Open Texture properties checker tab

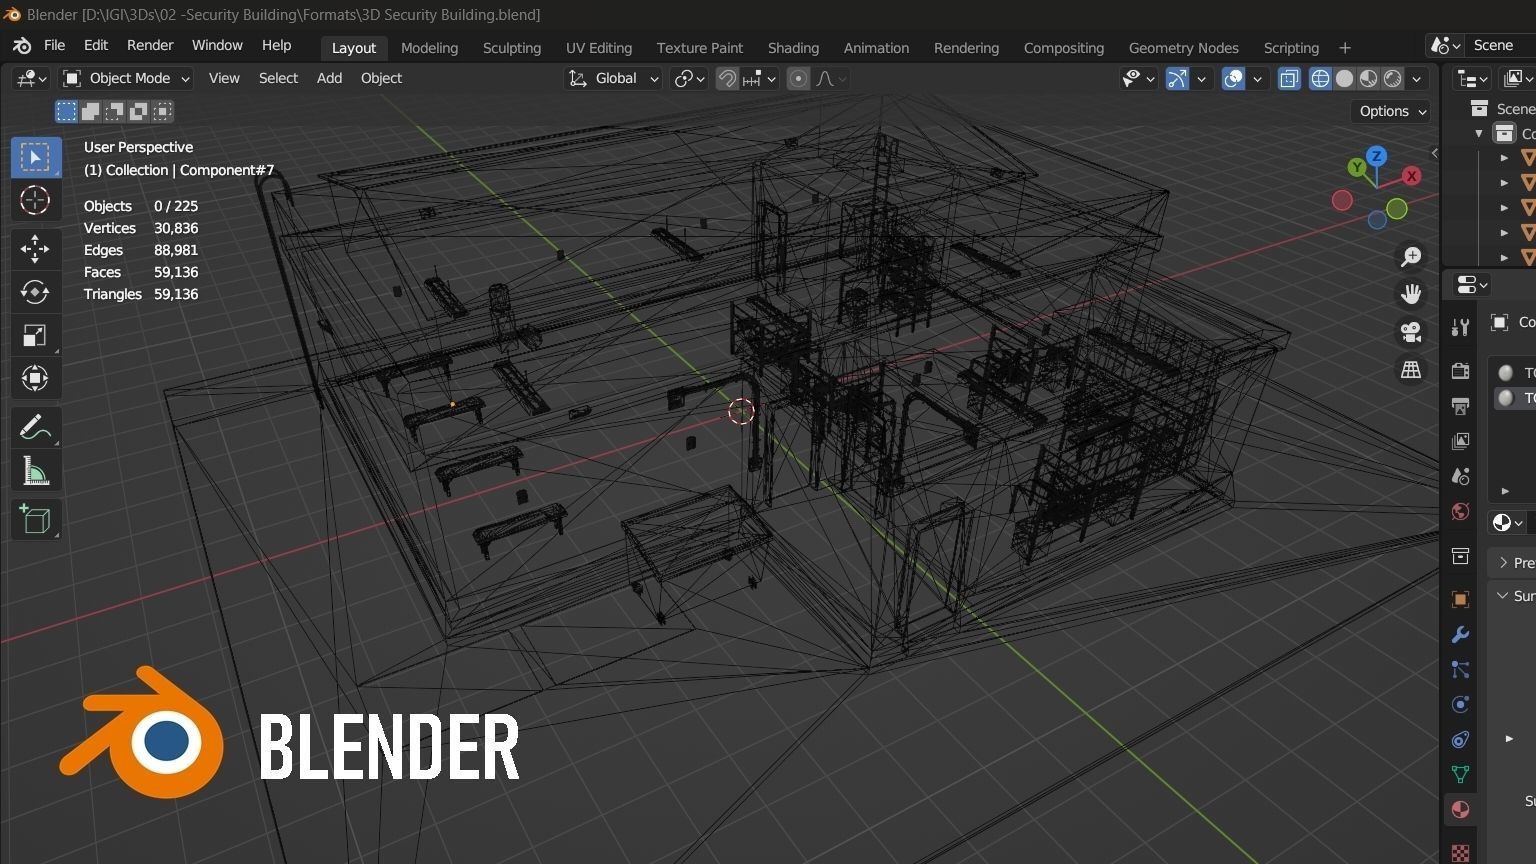point(1460,853)
